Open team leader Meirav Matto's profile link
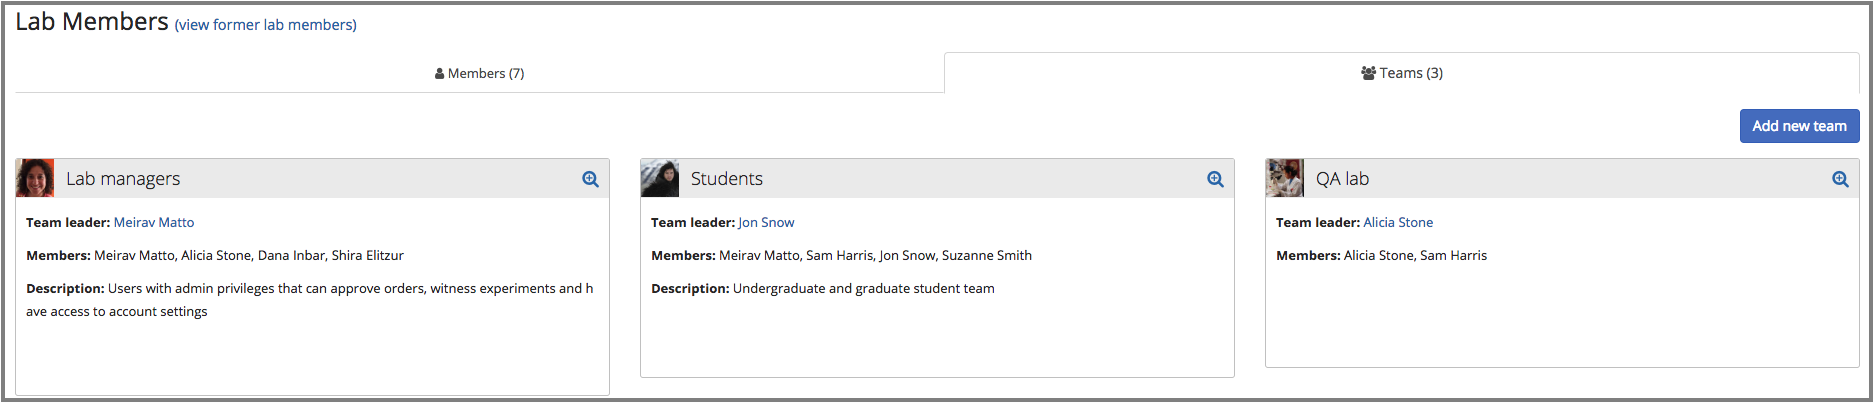This screenshot has height=403, width=1874. (x=154, y=223)
